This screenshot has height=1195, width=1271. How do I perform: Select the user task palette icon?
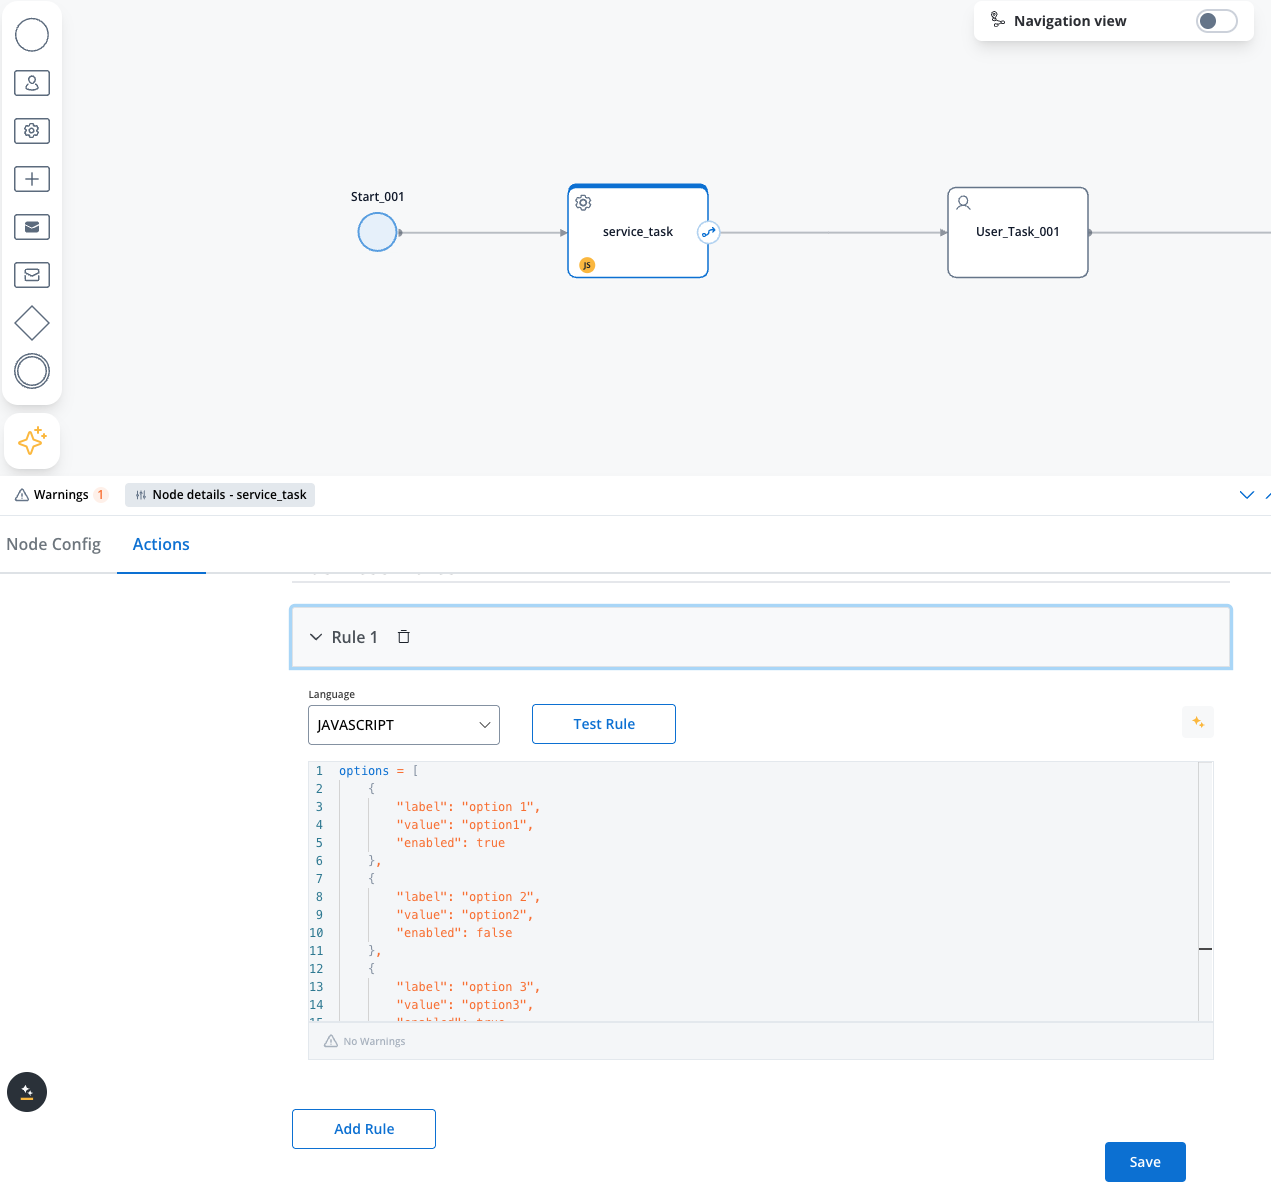[32, 83]
